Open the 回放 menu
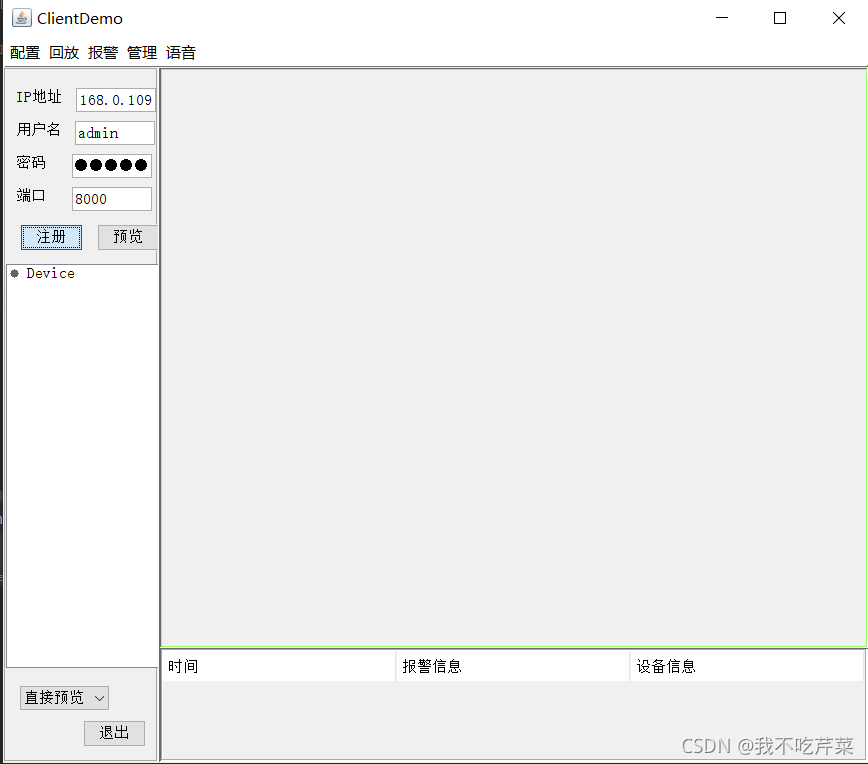The image size is (868, 764). click(64, 53)
